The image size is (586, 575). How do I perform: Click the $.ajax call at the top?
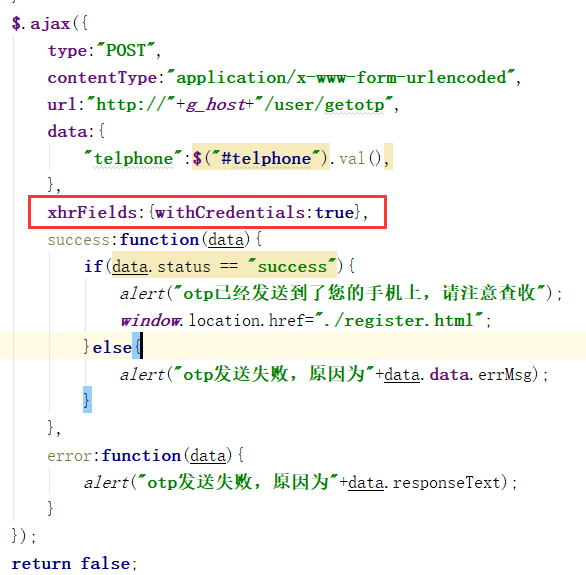[x=50, y=24]
